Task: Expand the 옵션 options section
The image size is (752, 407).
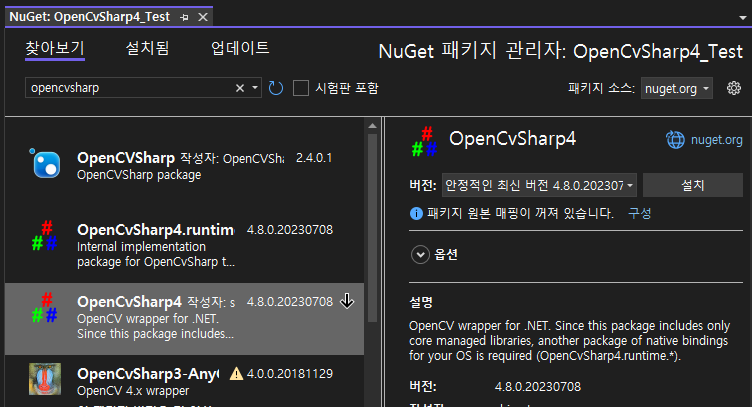Action: coord(420,255)
